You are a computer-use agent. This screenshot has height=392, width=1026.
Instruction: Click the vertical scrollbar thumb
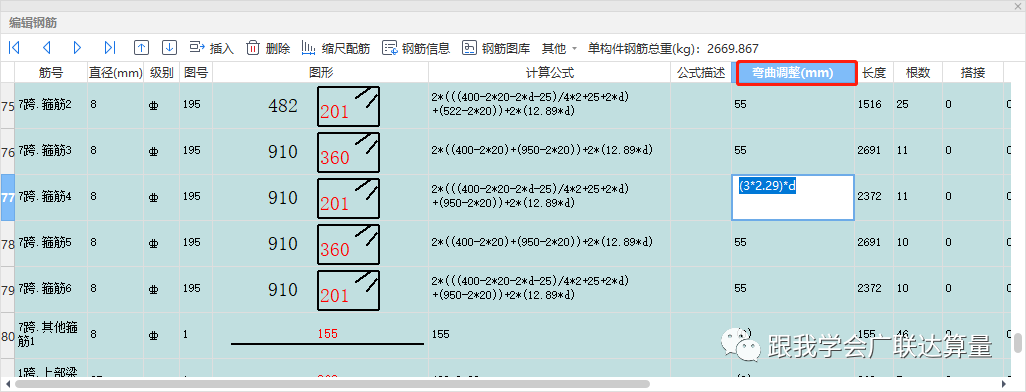point(1018,342)
